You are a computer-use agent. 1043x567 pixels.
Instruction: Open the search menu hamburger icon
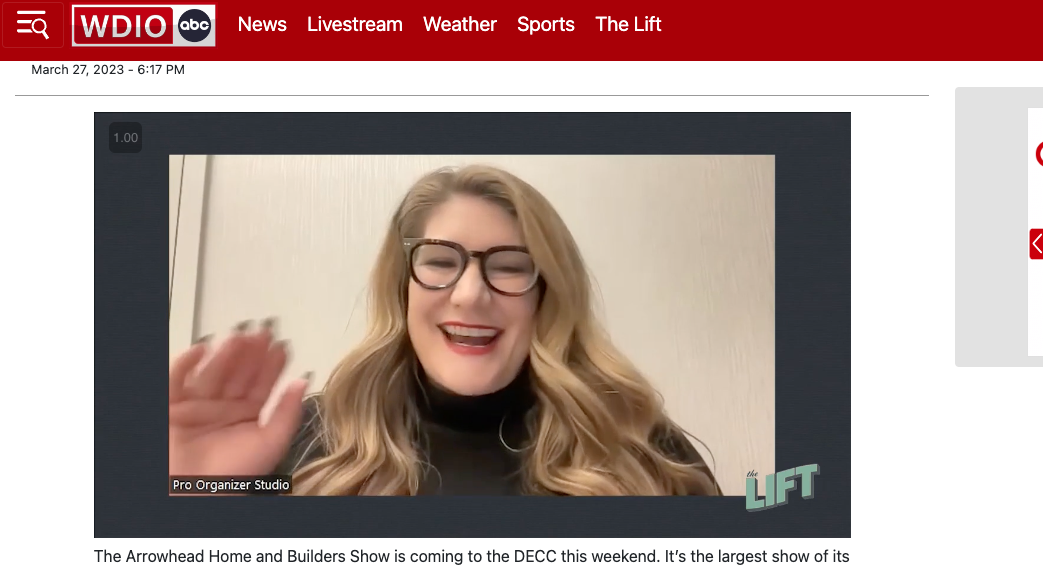[x=33, y=25]
